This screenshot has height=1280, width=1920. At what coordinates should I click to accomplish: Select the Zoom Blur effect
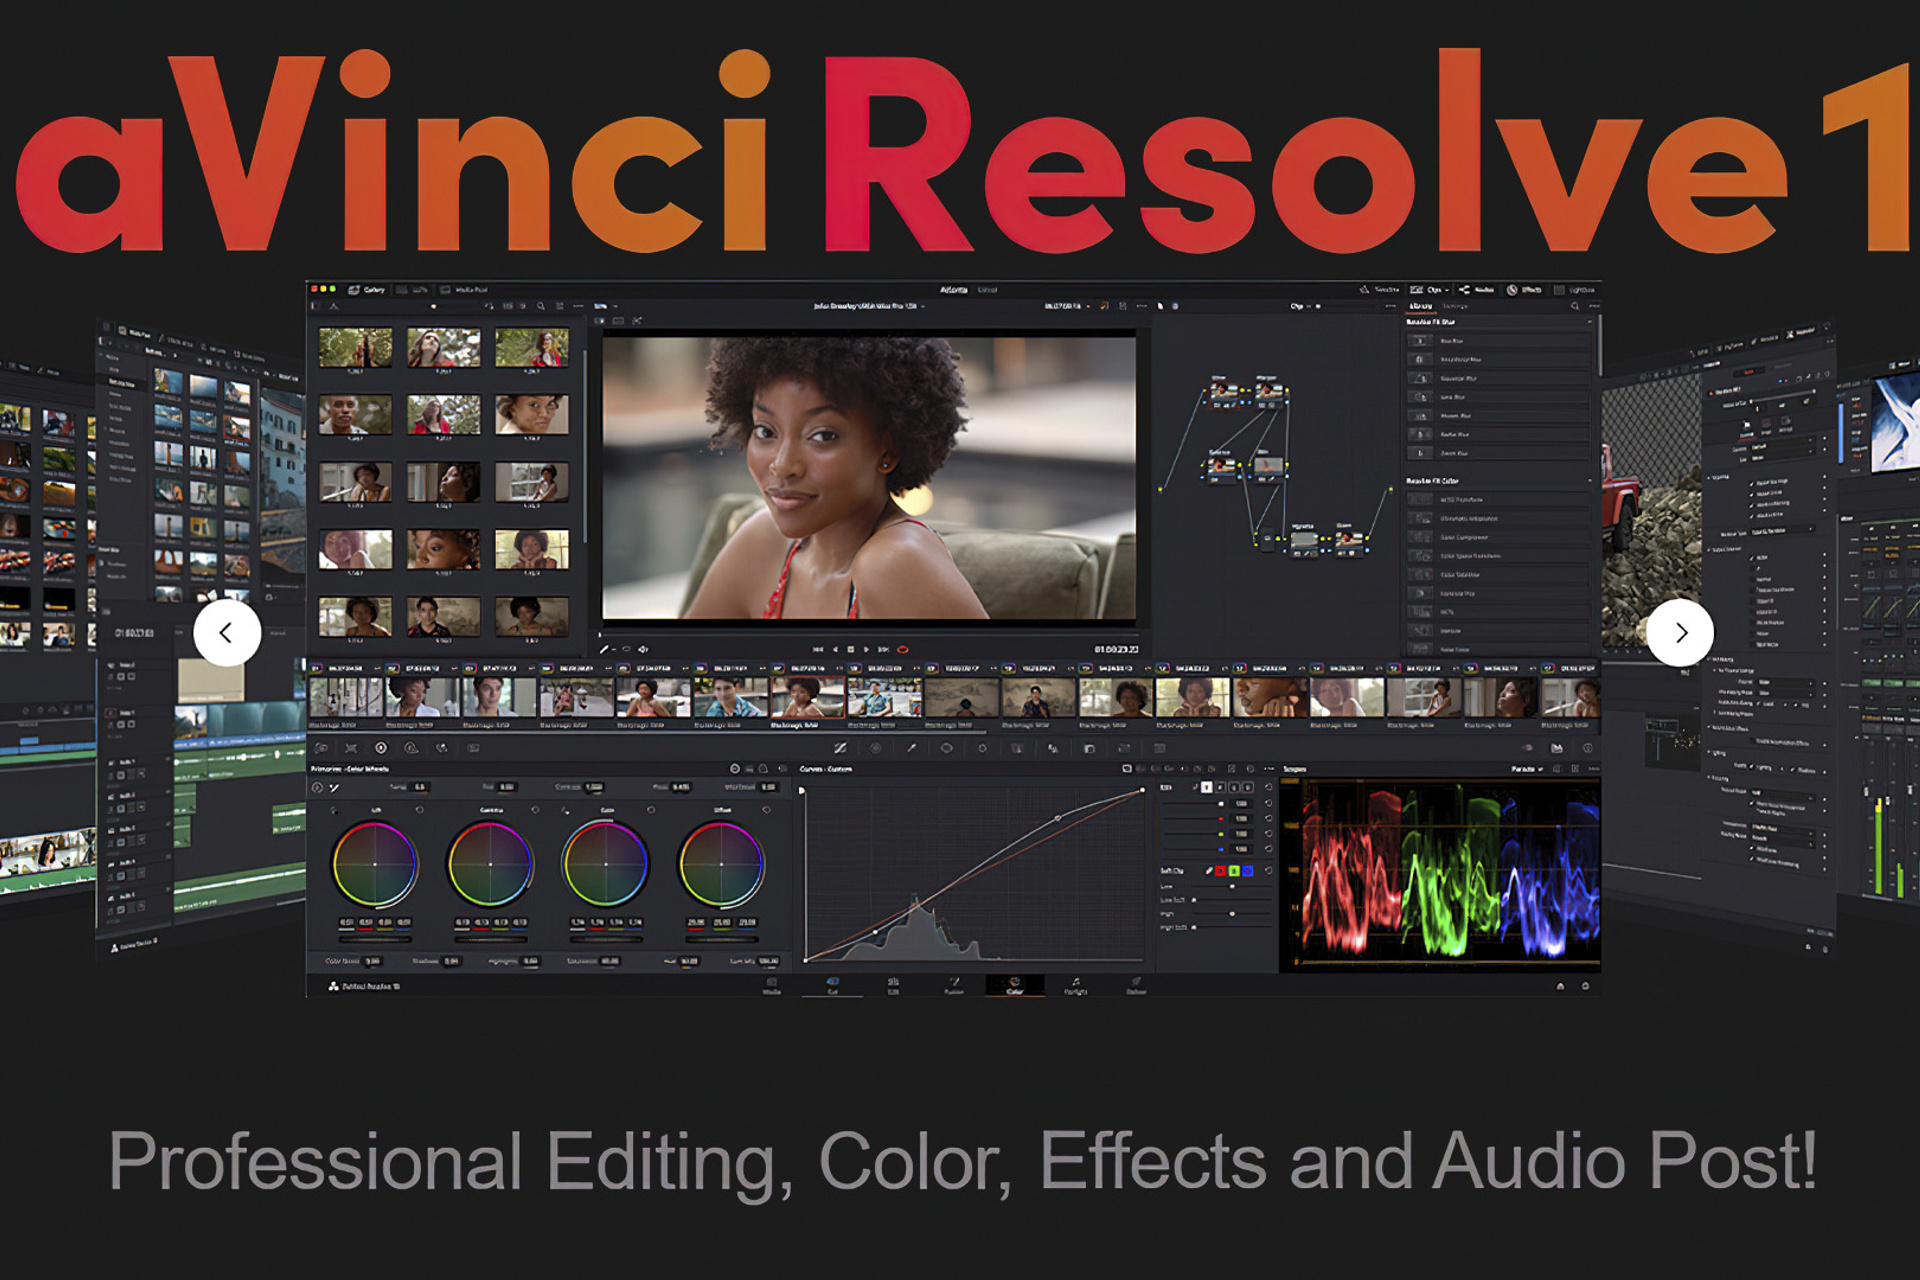click(x=1497, y=453)
